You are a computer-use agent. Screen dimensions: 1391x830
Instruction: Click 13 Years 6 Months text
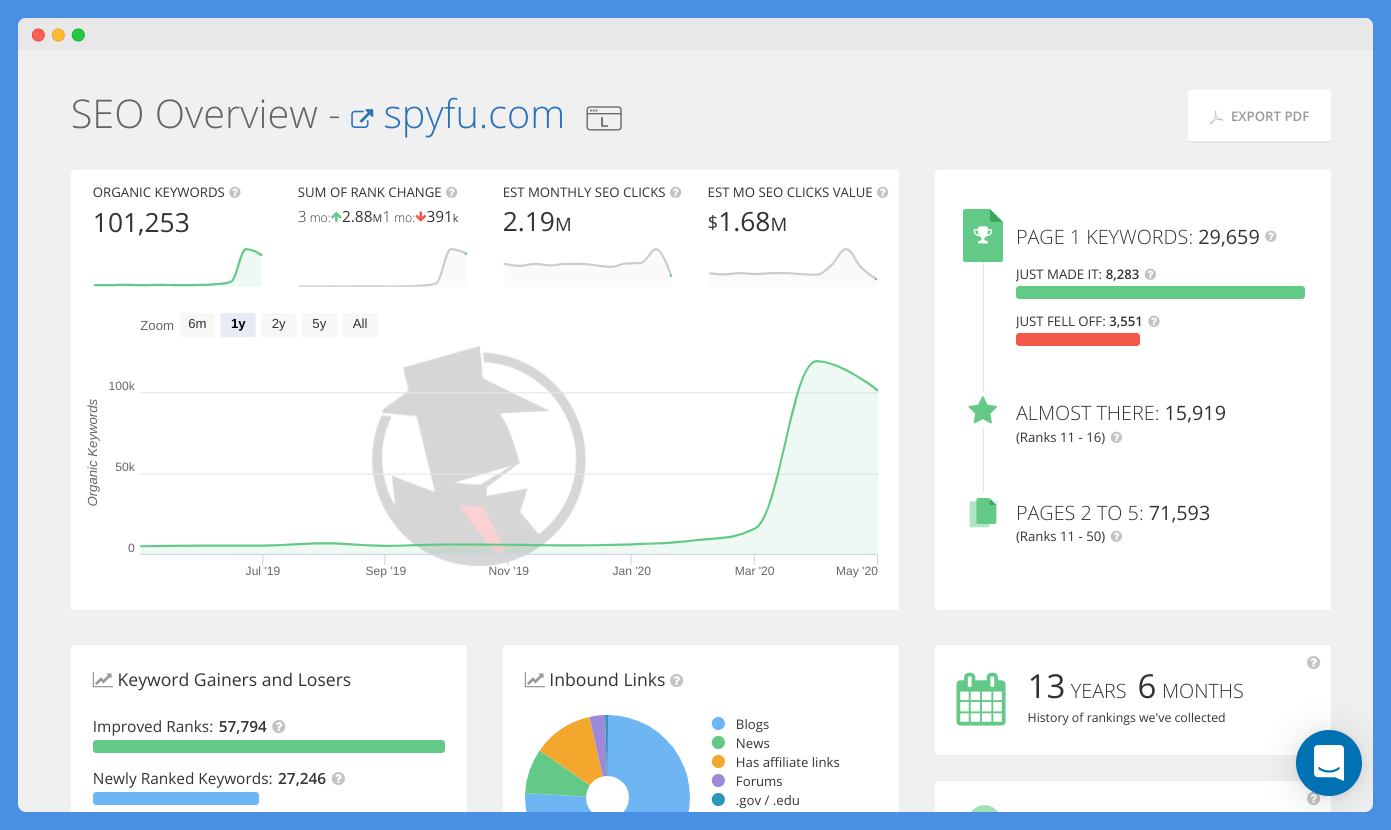click(1136, 689)
